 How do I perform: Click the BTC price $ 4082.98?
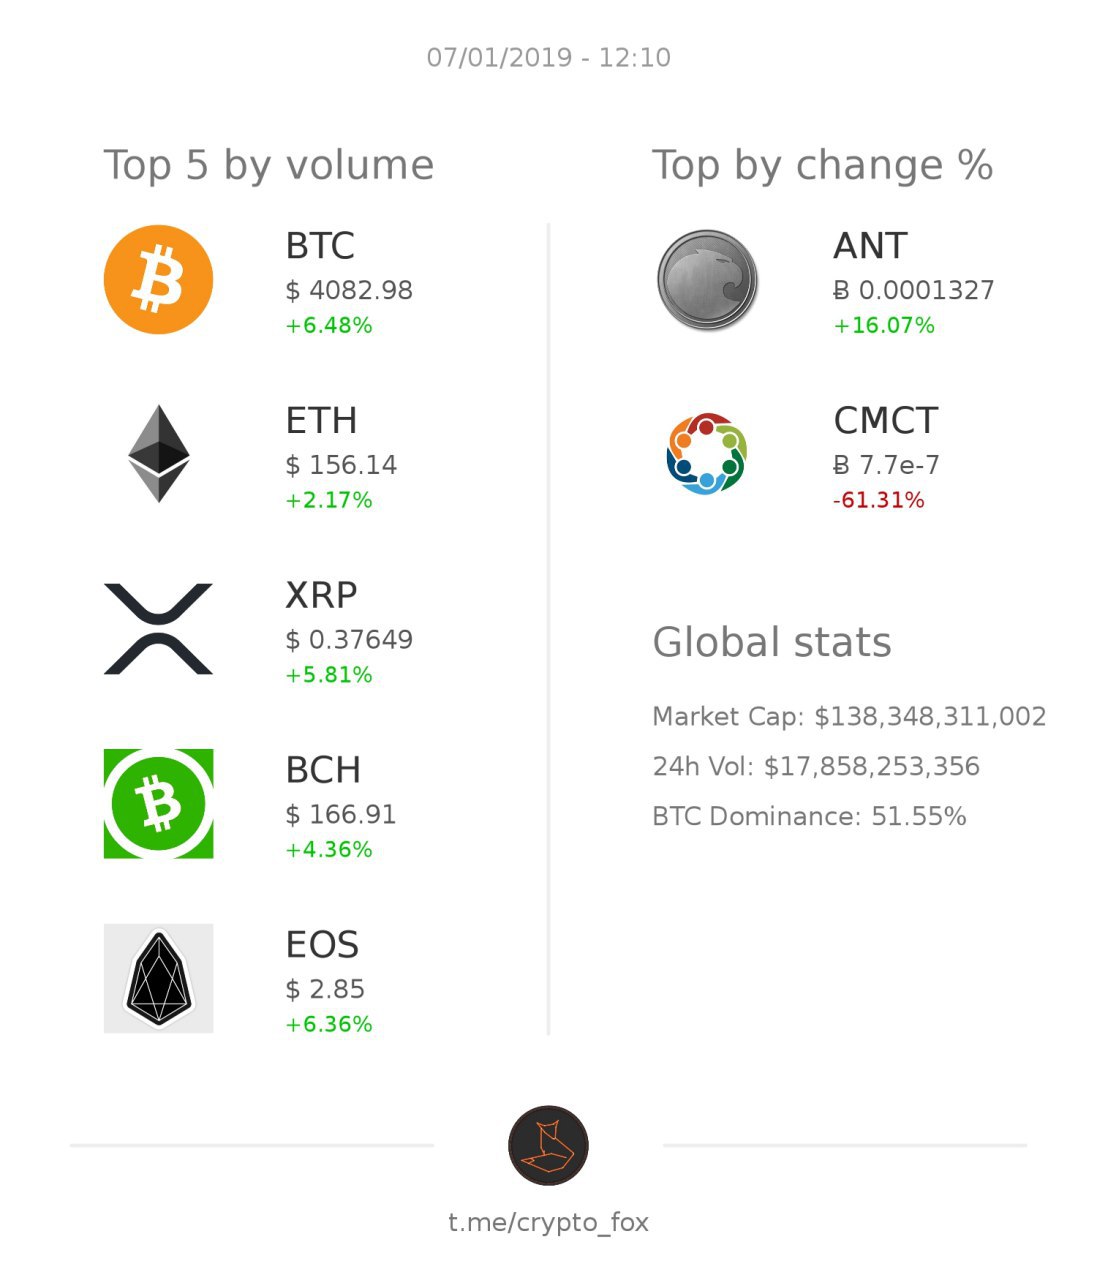(x=349, y=290)
